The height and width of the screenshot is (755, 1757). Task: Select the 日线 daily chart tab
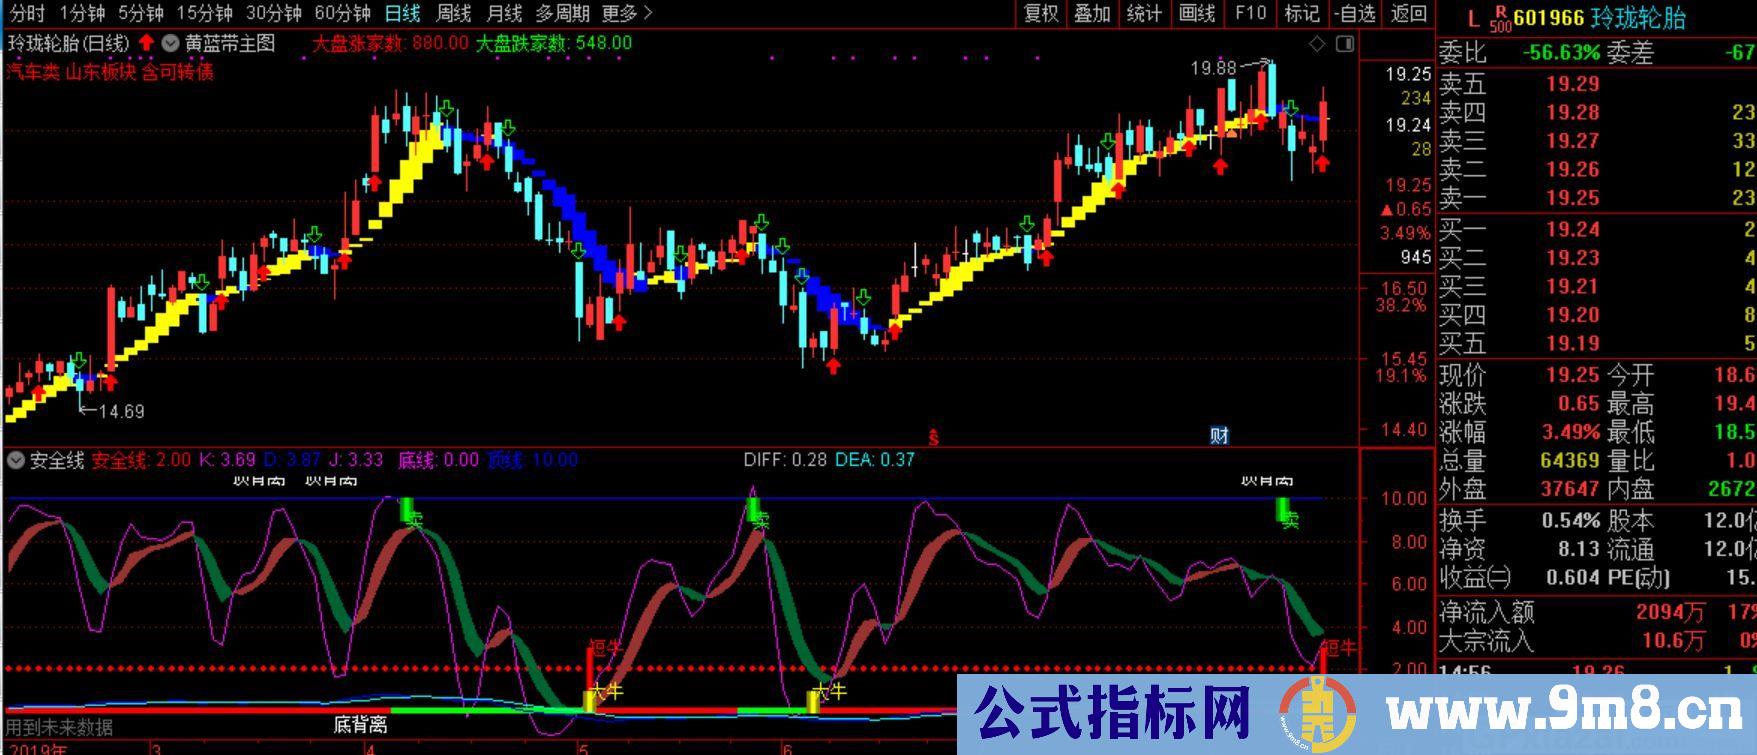(x=403, y=13)
